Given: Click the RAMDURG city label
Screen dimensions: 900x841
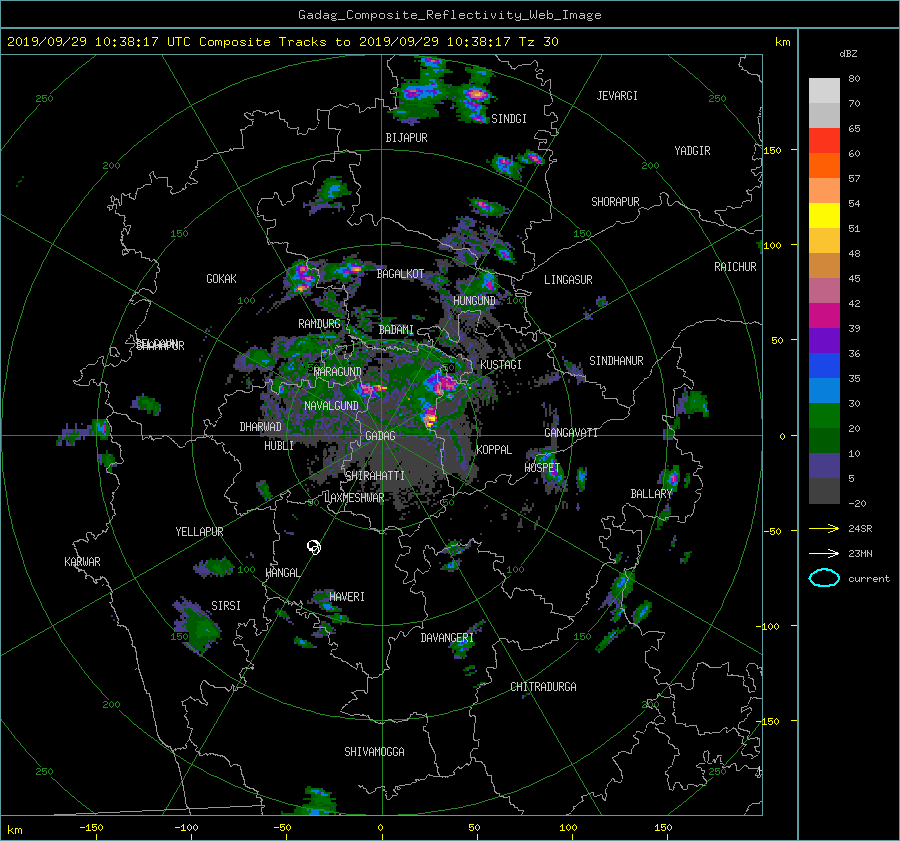Looking at the screenshot, I should pos(319,324).
